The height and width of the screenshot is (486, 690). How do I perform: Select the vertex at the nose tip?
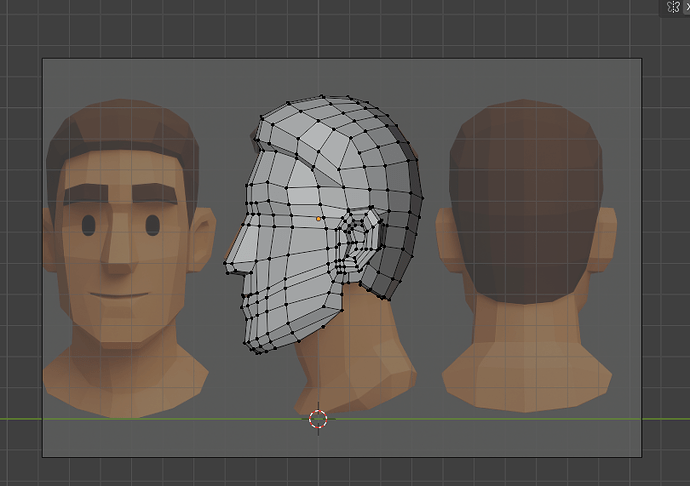click(x=225, y=263)
